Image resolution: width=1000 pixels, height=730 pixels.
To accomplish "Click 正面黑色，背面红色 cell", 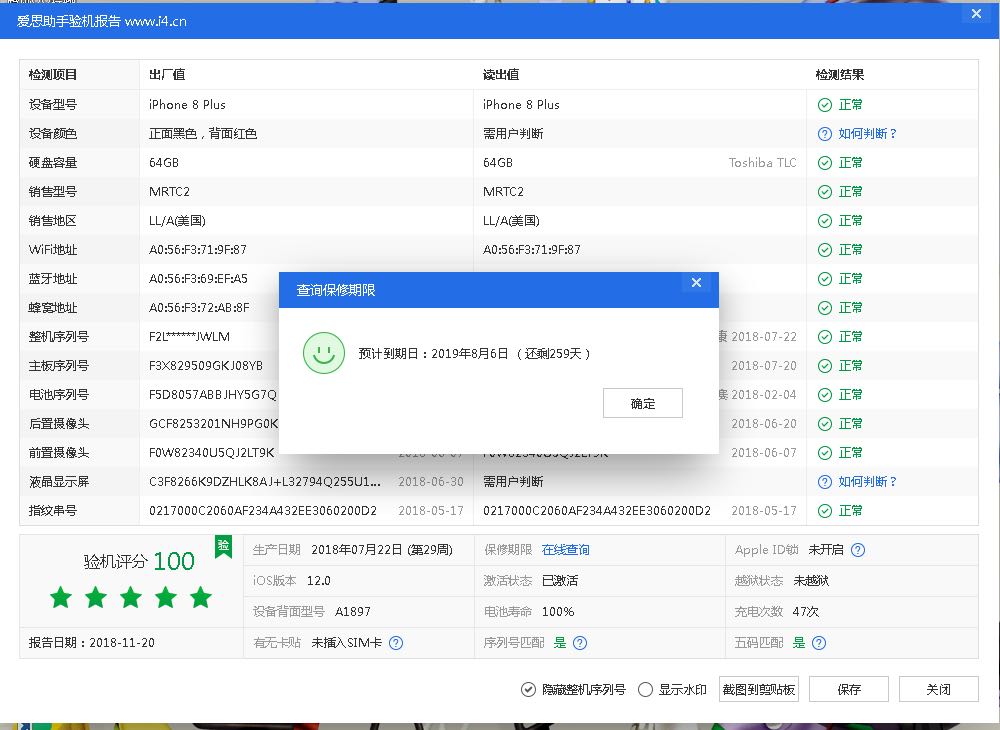I will pyautogui.click(x=203, y=134).
